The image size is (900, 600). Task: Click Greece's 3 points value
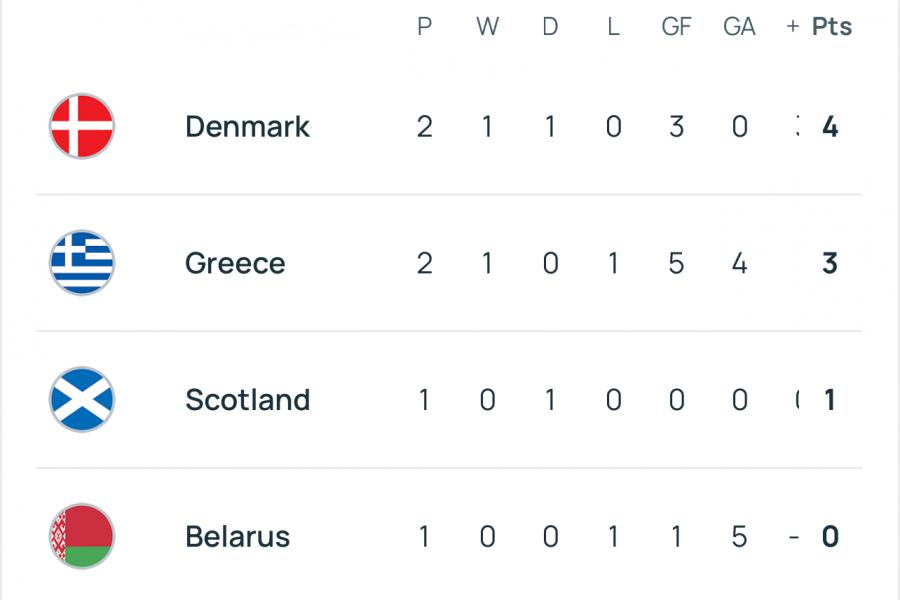829,264
